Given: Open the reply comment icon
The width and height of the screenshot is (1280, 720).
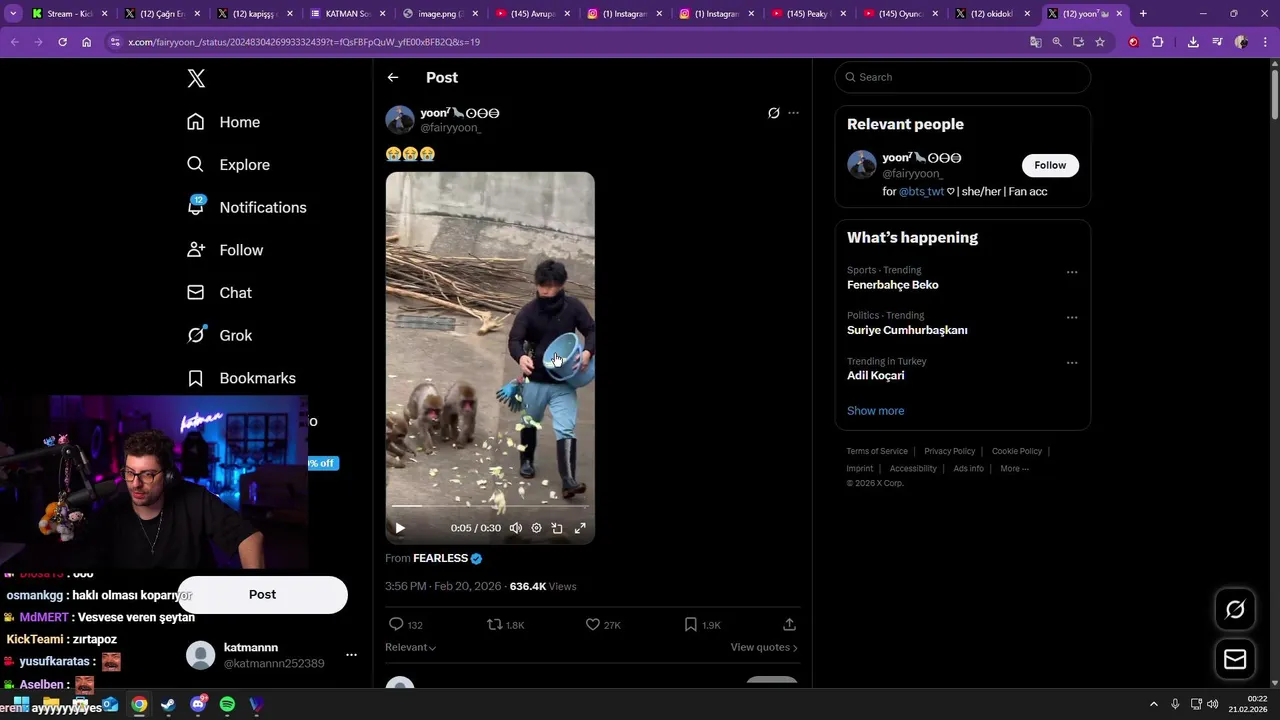Looking at the screenshot, I should coord(396,624).
